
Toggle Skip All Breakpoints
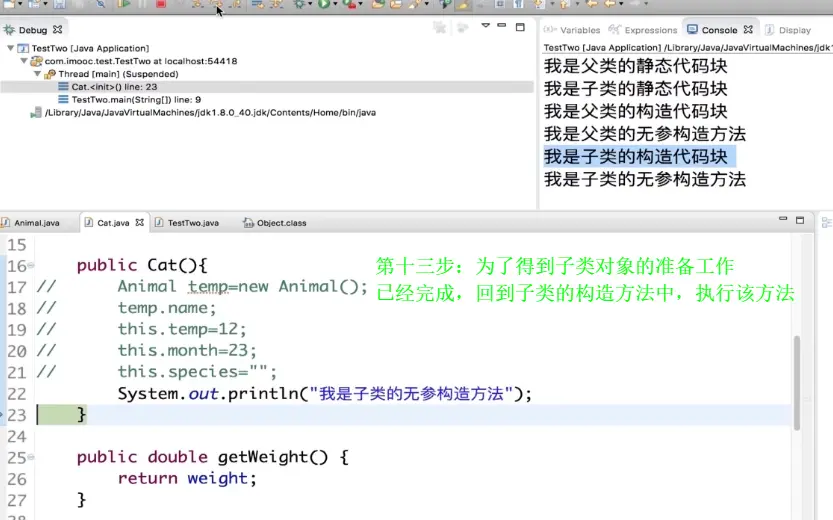pos(100,4)
